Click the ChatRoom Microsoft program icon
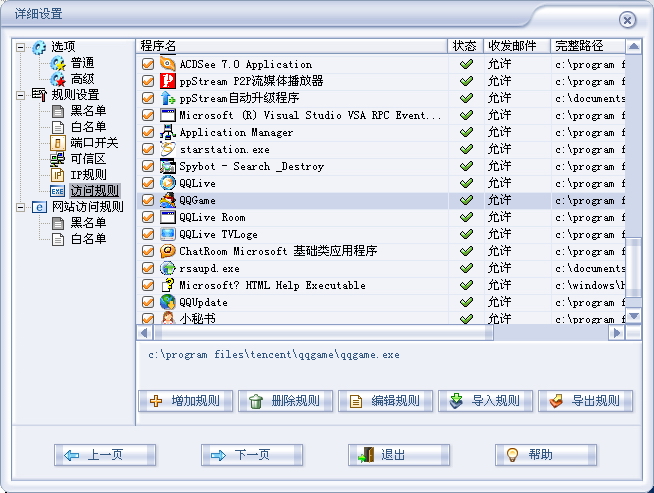The width and height of the screenshot is (654, 493). tap(168, 251)
